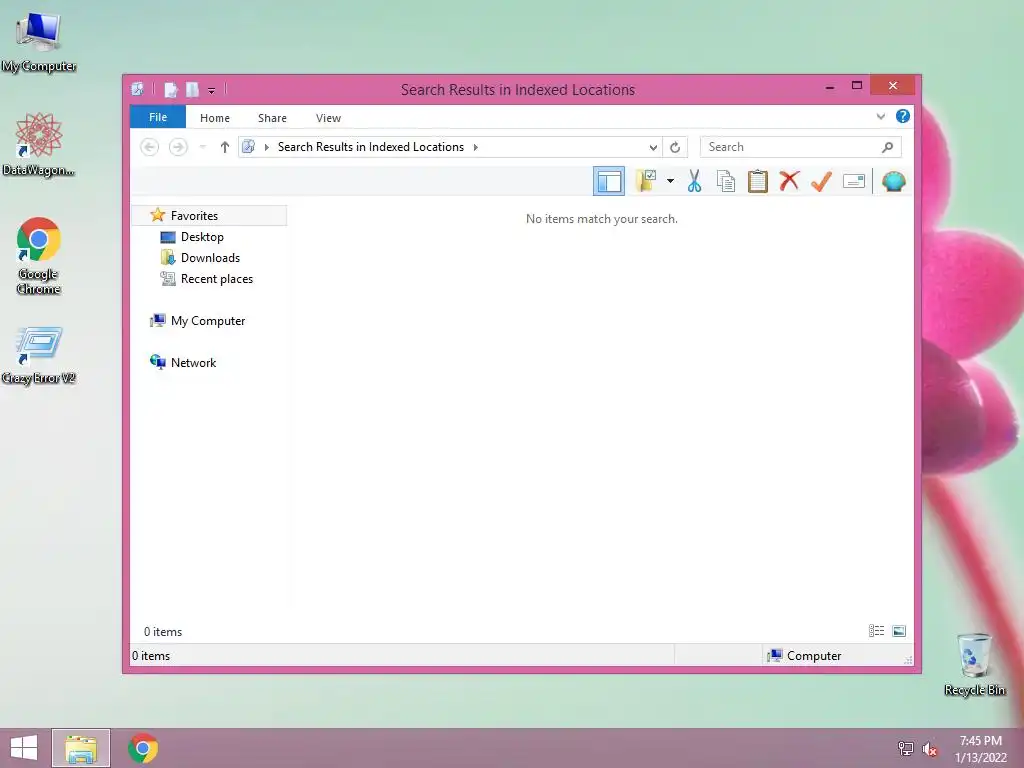
Task: Click File Explorer in taskbar
Action: pos(81,748)
